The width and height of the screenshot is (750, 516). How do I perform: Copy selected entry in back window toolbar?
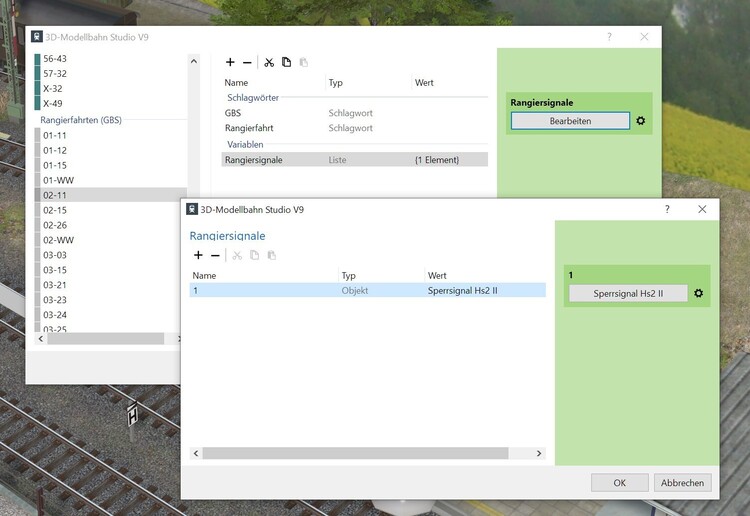coord(286,62)
